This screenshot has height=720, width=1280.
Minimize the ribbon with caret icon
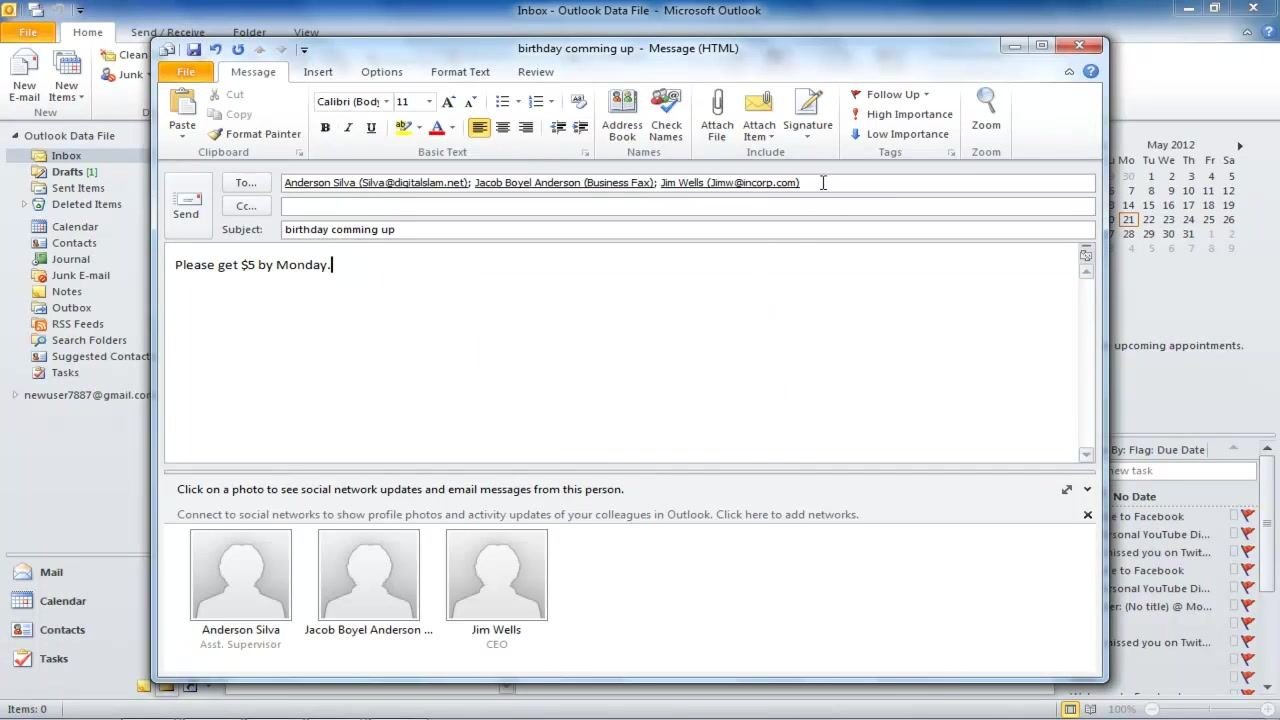pos(1069,72)
